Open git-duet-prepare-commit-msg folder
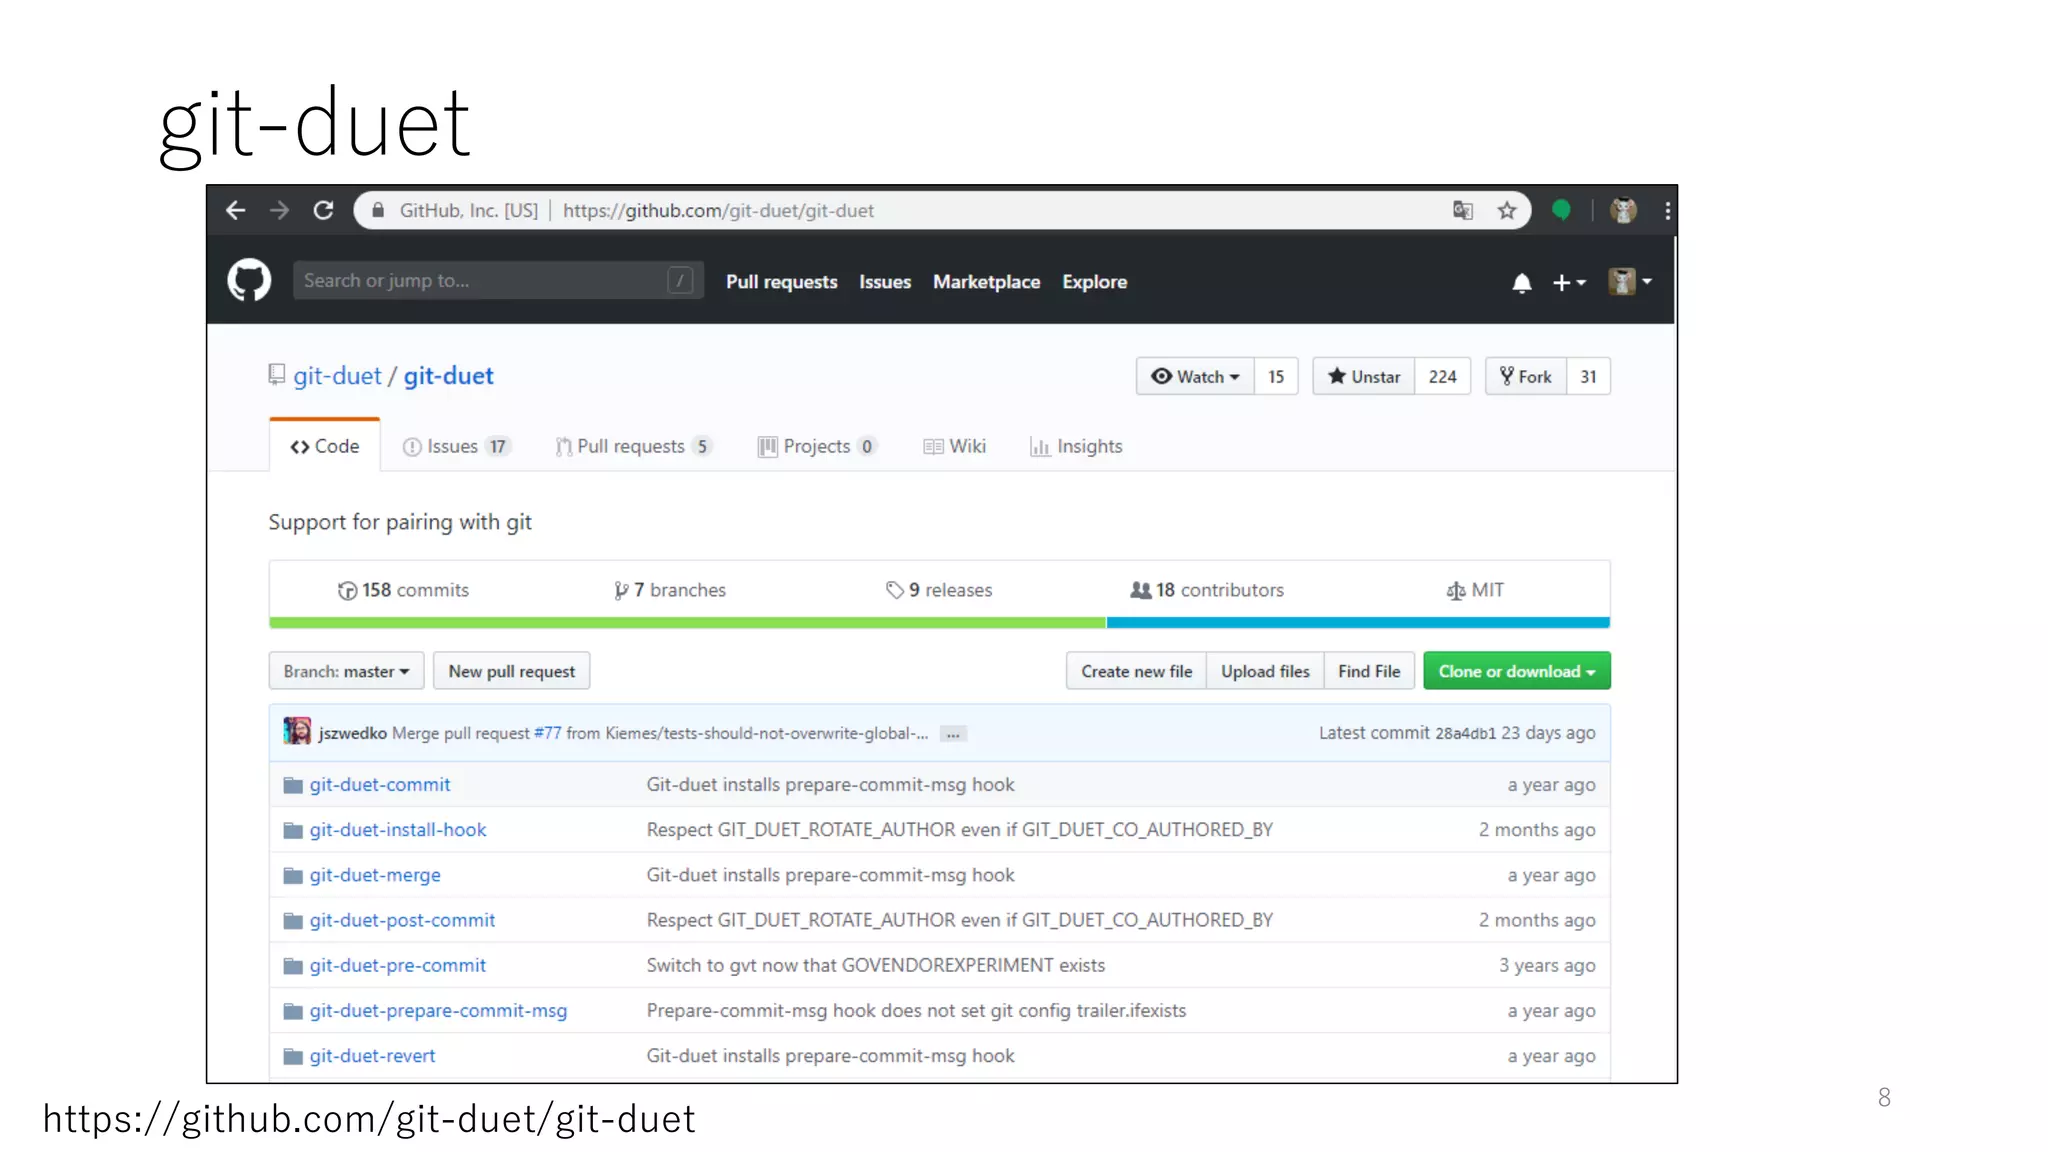 pyautogui.click(x=438, y=1011)
